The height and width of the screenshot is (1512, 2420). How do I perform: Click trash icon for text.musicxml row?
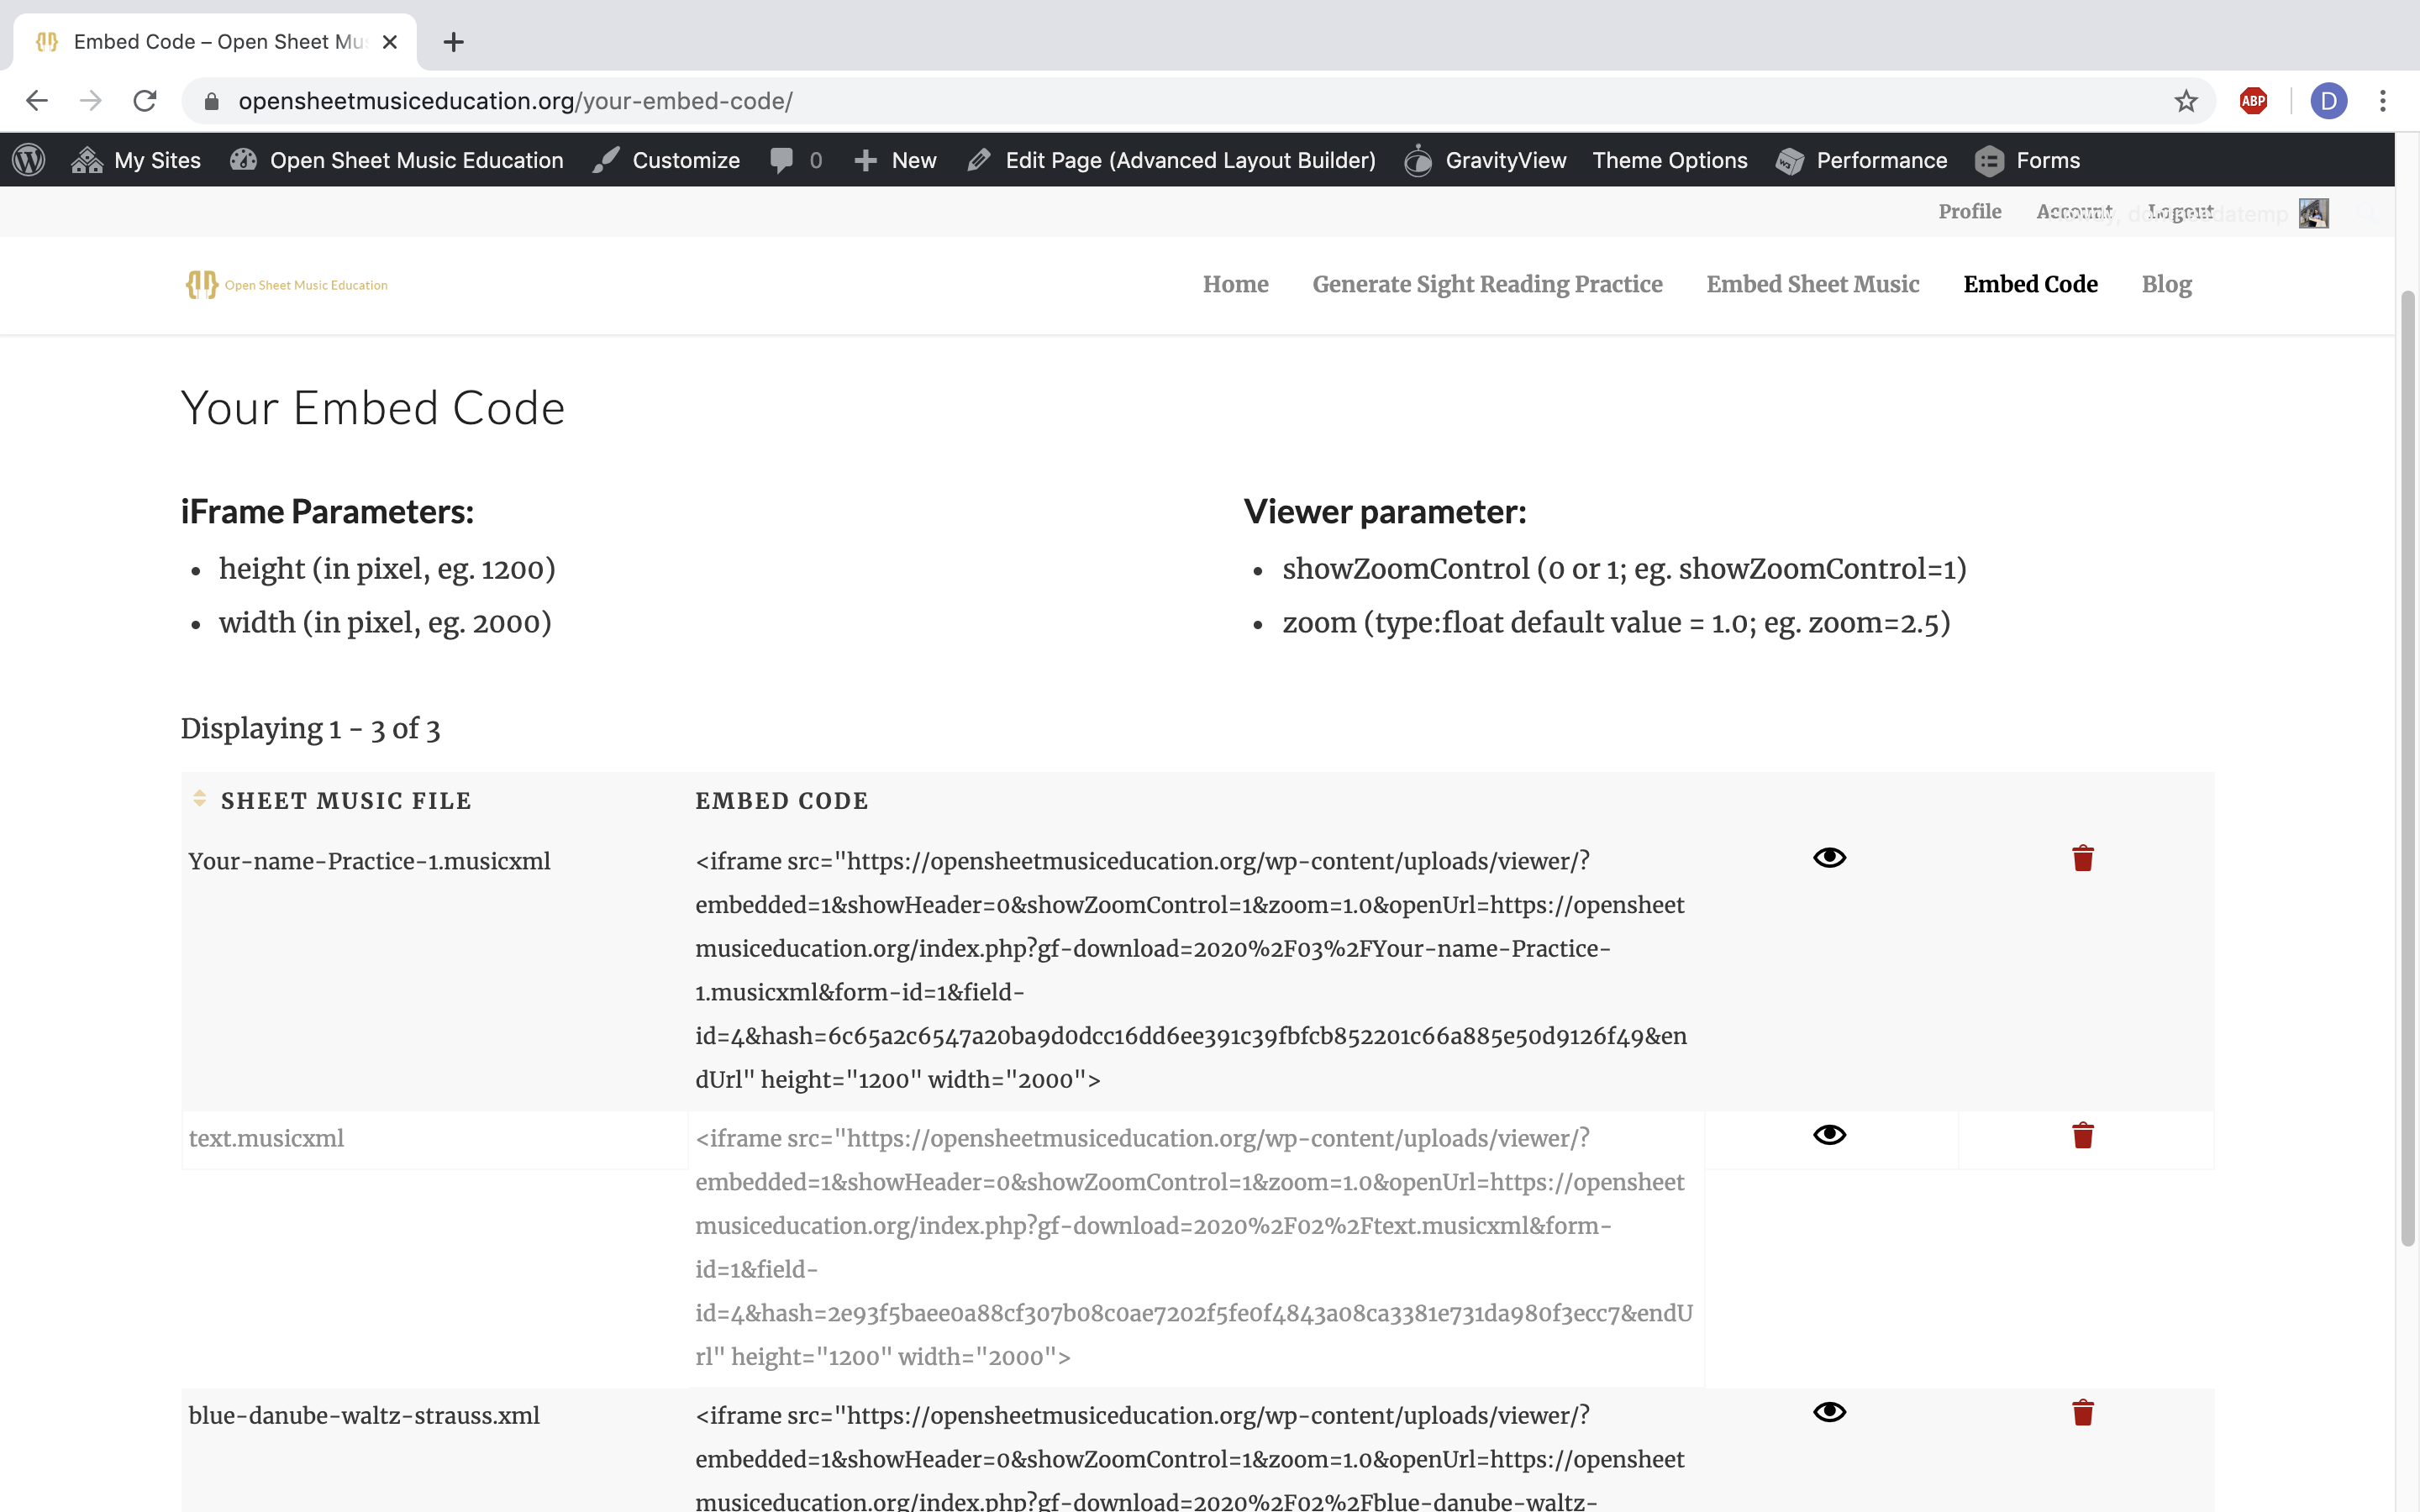coord(2082,1135)
